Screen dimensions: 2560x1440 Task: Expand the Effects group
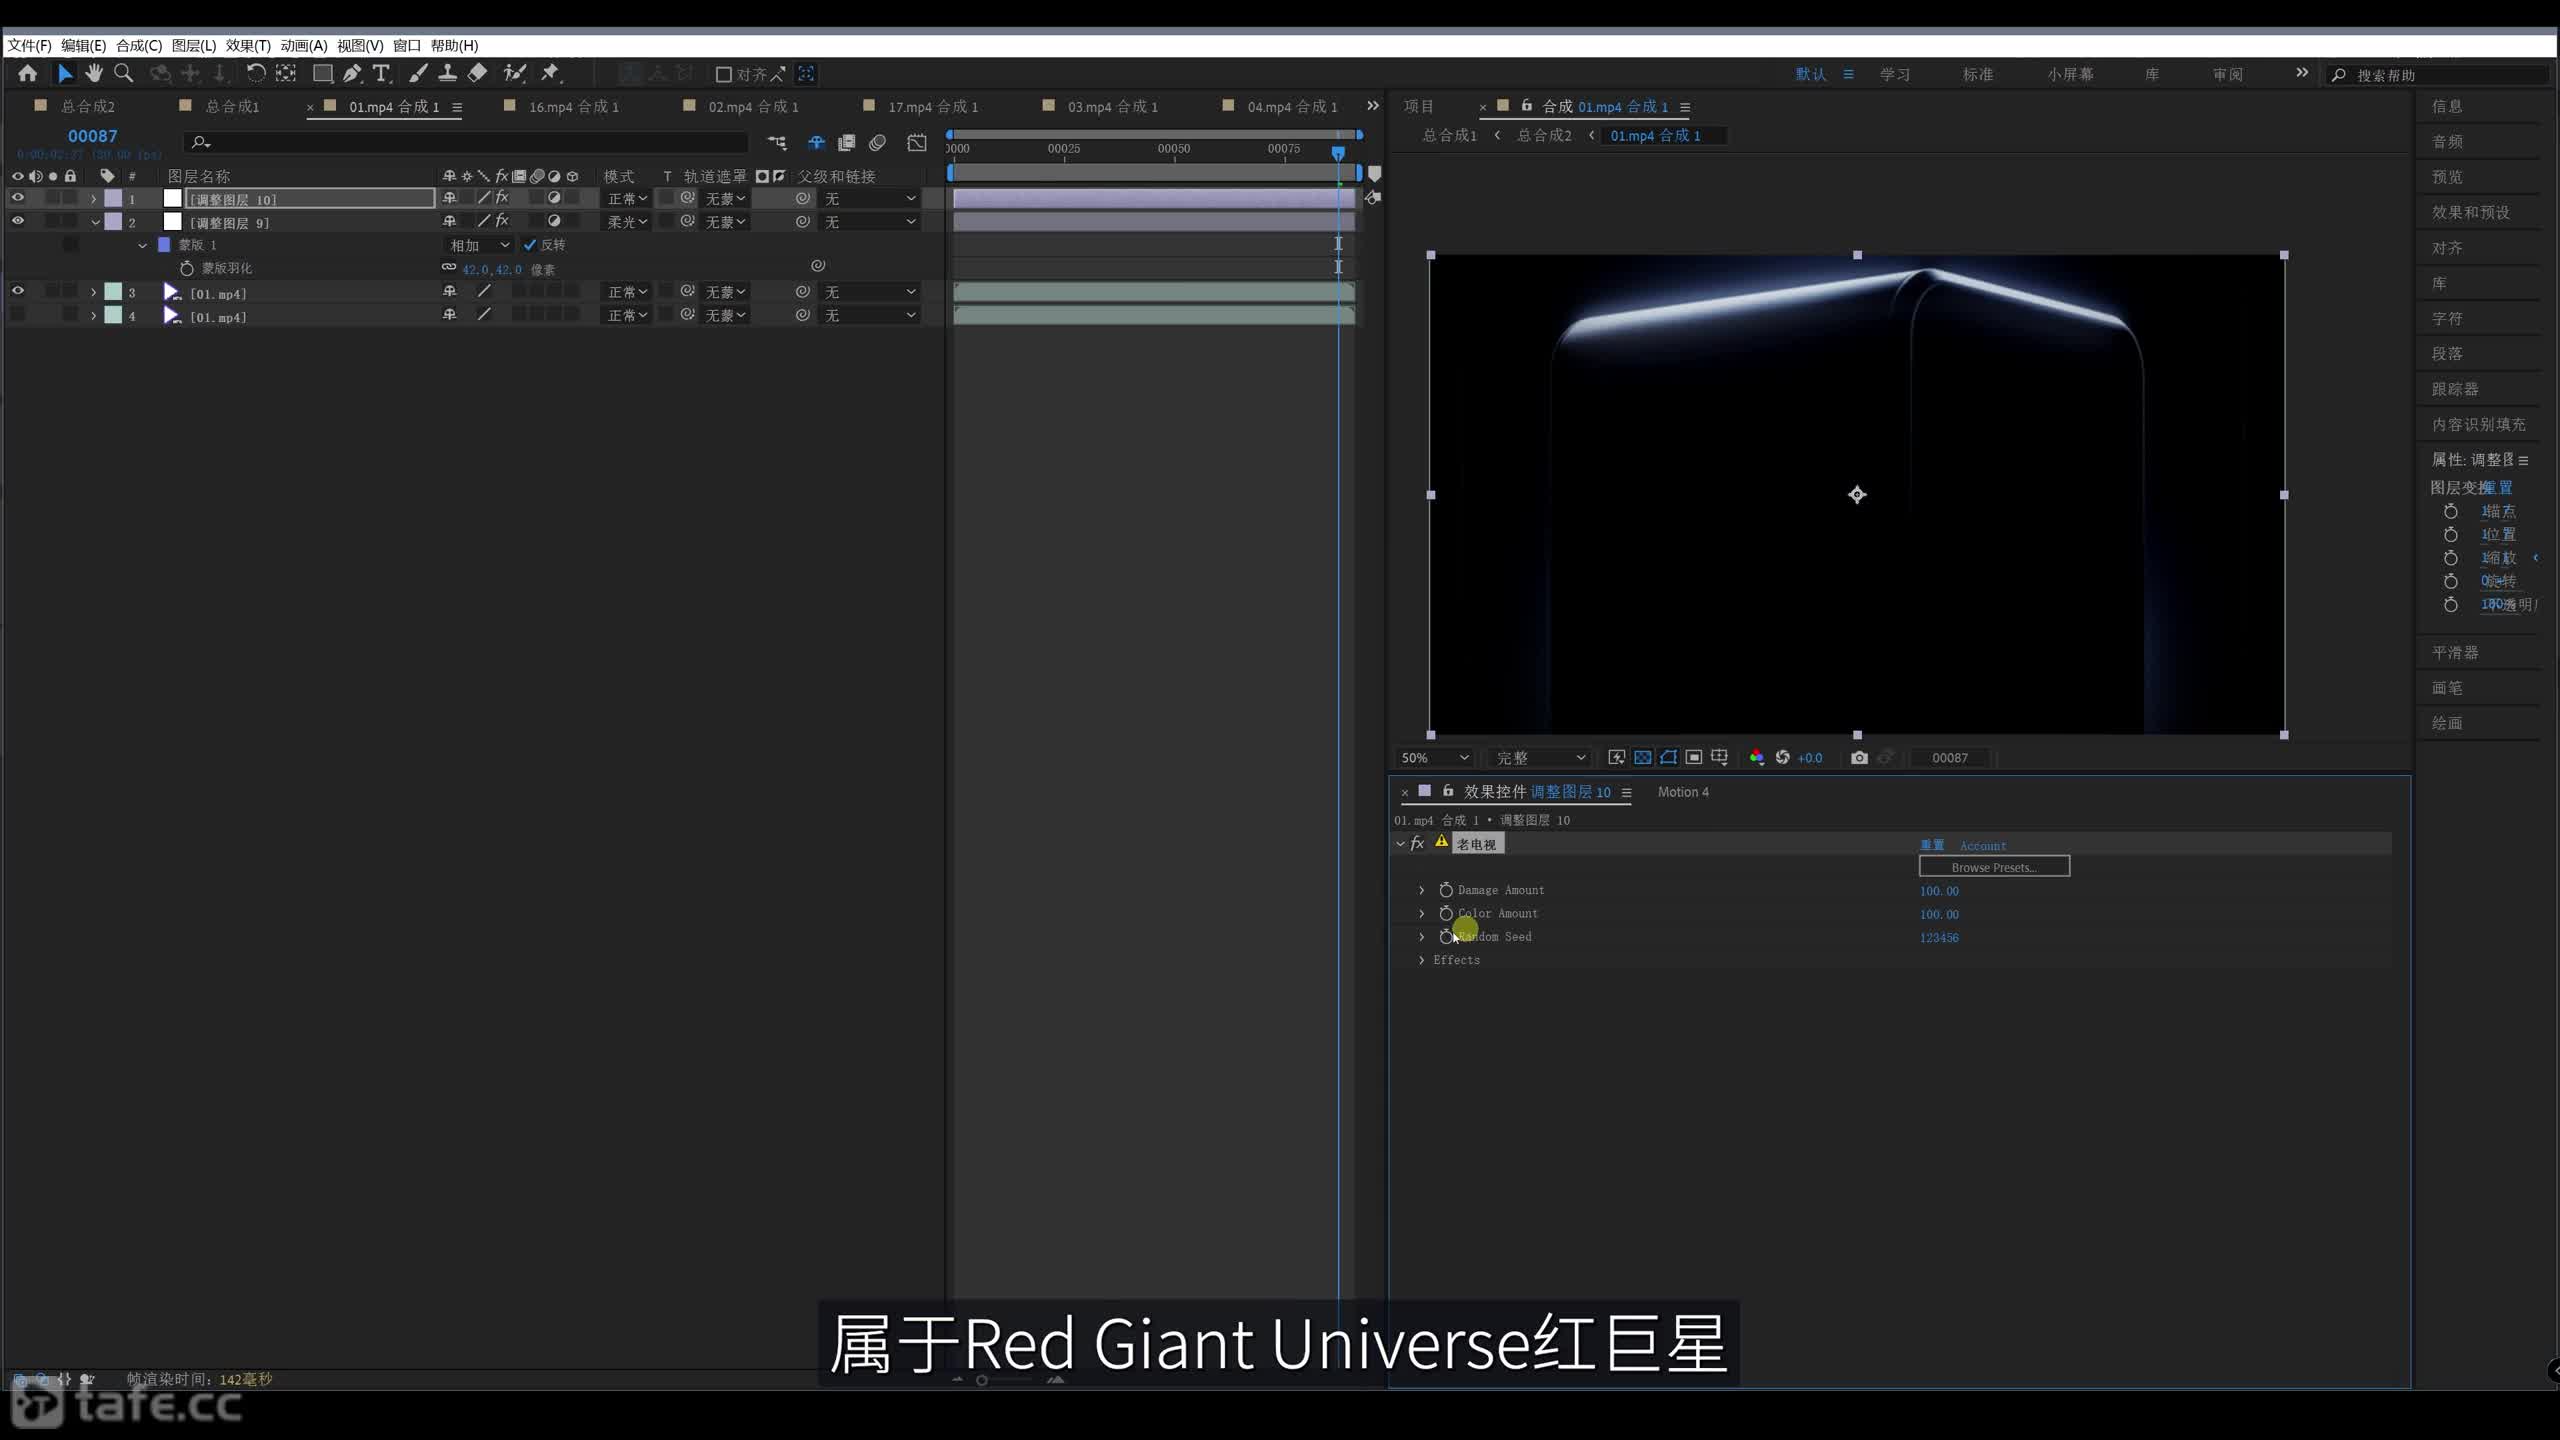tap(1422, 960)
